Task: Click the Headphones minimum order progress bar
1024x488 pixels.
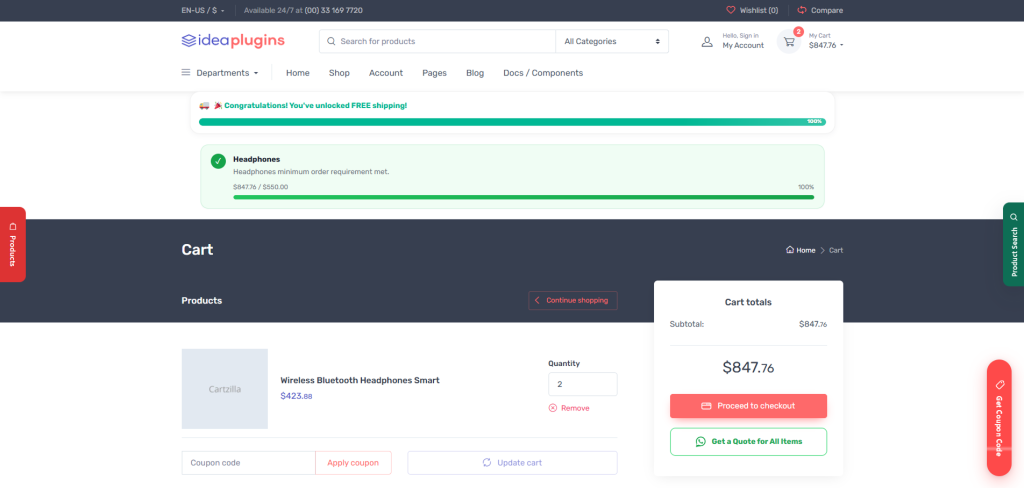Action: pos(524,197)
